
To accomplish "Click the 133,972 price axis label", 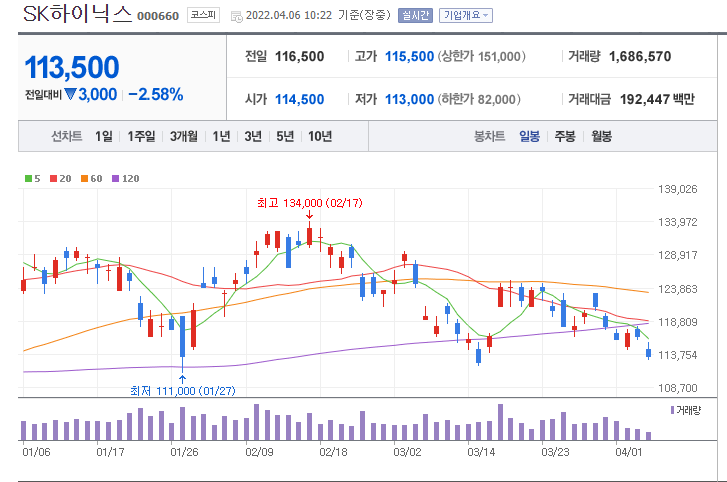I will pyautogui.click(x=677, y=222).
